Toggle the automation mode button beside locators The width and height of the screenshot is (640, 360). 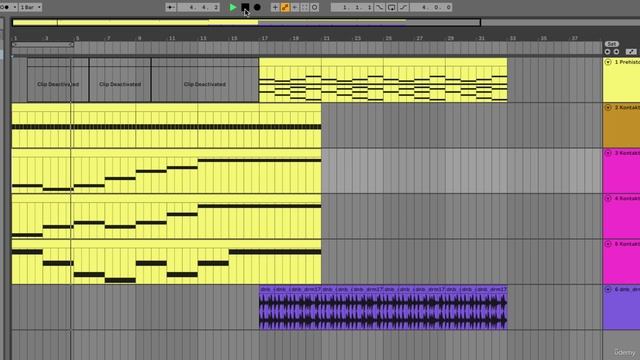tap(631, 52)
